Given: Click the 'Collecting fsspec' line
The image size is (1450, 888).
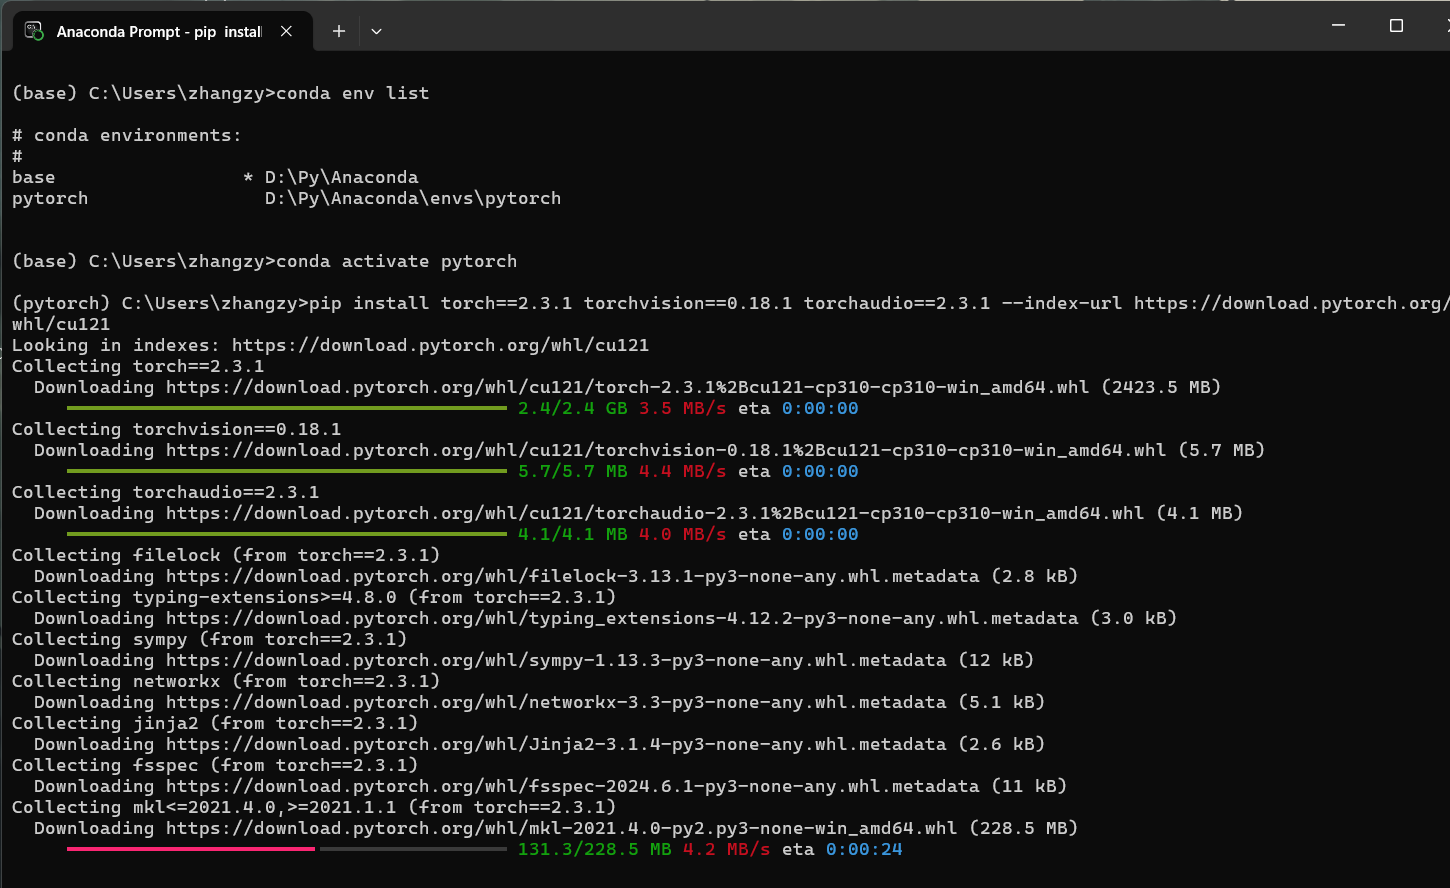Looking at the screenshot, I should (215, 765).
